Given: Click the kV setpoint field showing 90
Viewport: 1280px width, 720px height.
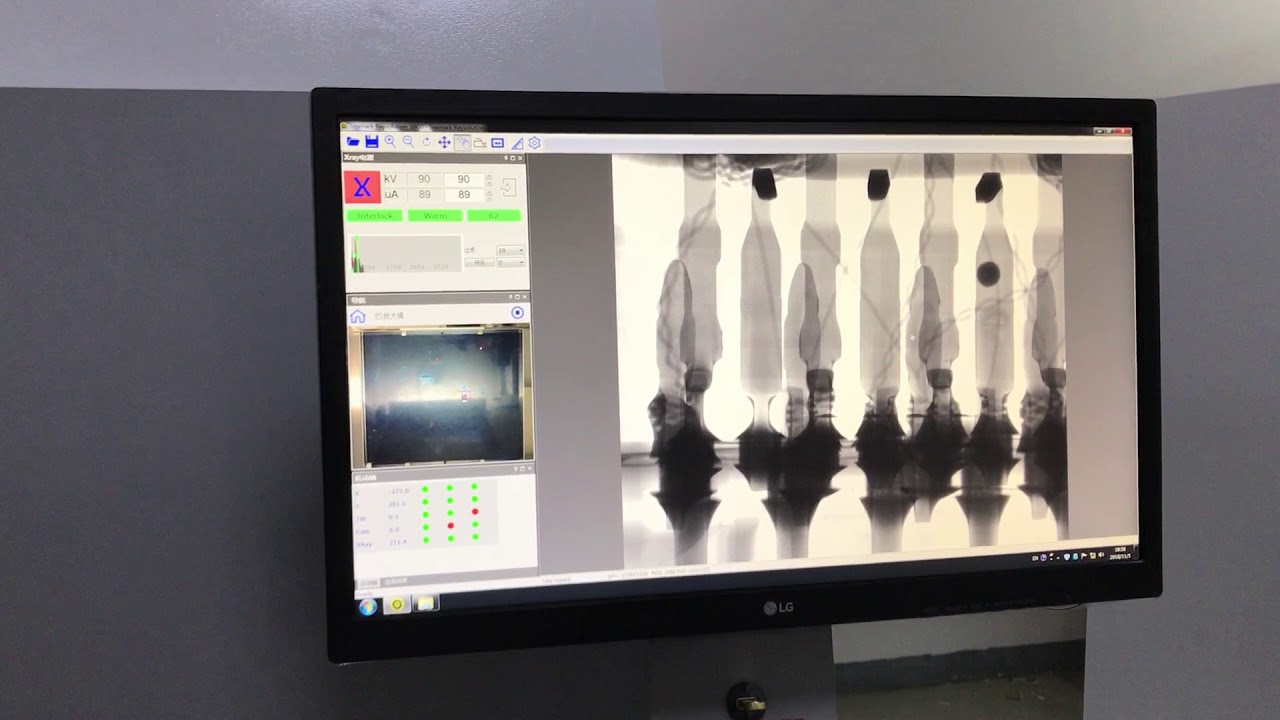Looking at the screenshot, I should (463, 179).
